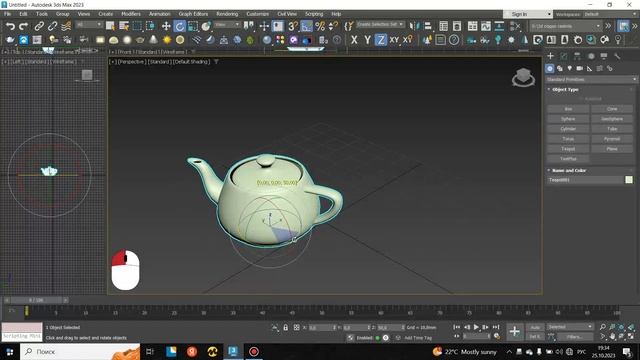Toggle the Z axis constraint
Viewport: 640px width, 360px height.
(x=380, y=40)
